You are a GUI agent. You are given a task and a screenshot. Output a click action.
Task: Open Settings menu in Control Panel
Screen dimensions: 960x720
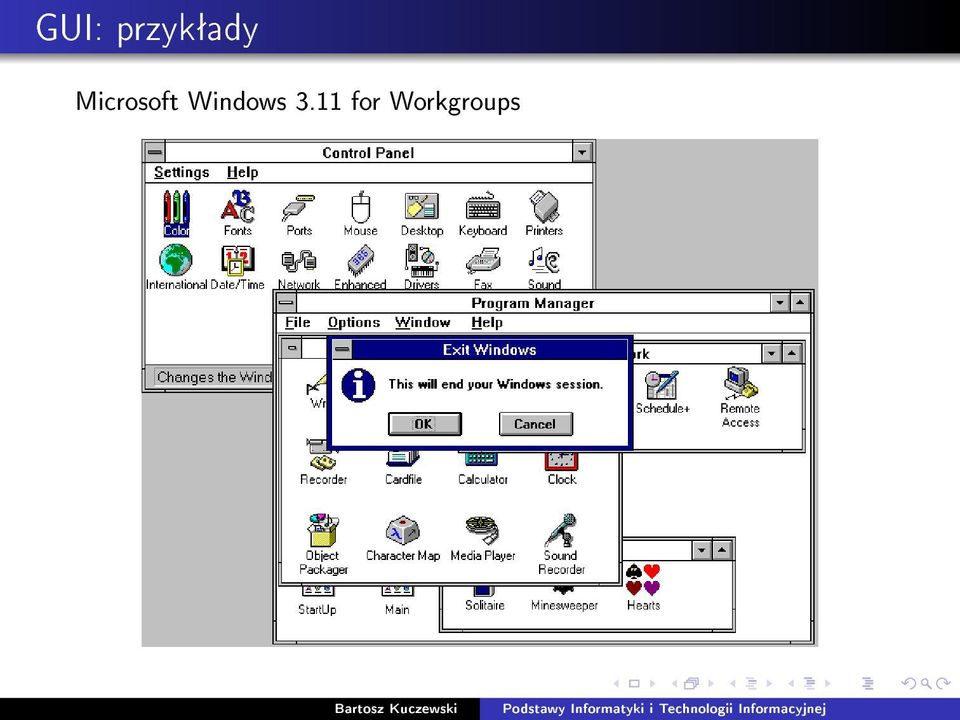(181, 172)
